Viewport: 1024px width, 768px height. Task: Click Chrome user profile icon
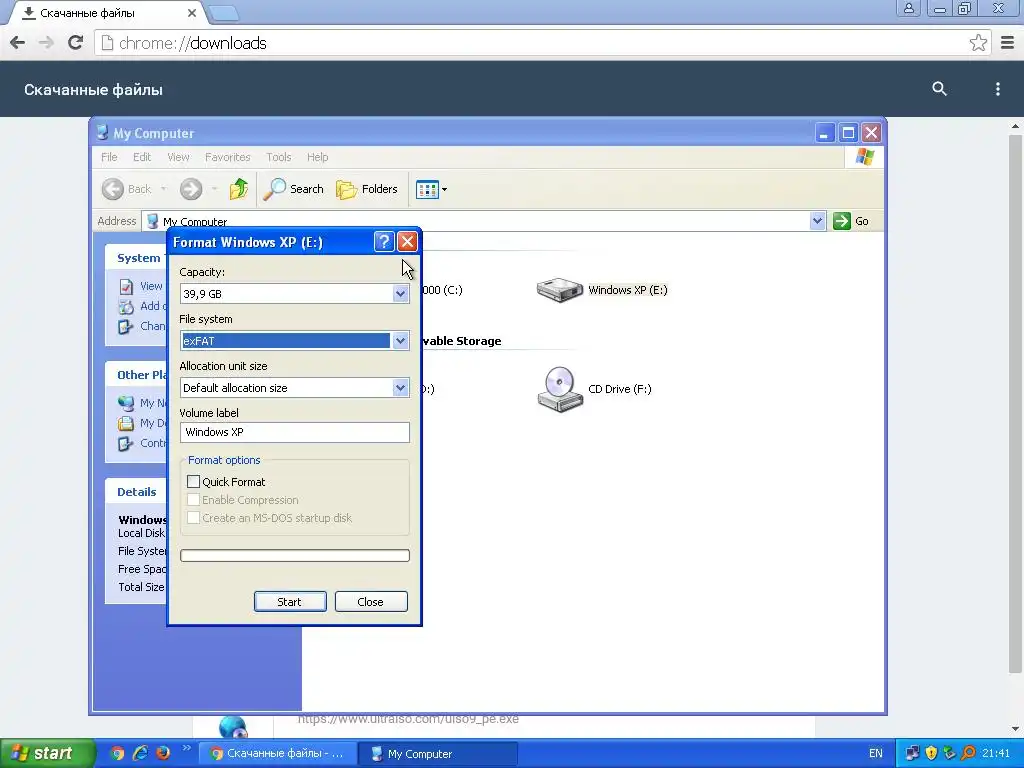(x=908, y=8)
